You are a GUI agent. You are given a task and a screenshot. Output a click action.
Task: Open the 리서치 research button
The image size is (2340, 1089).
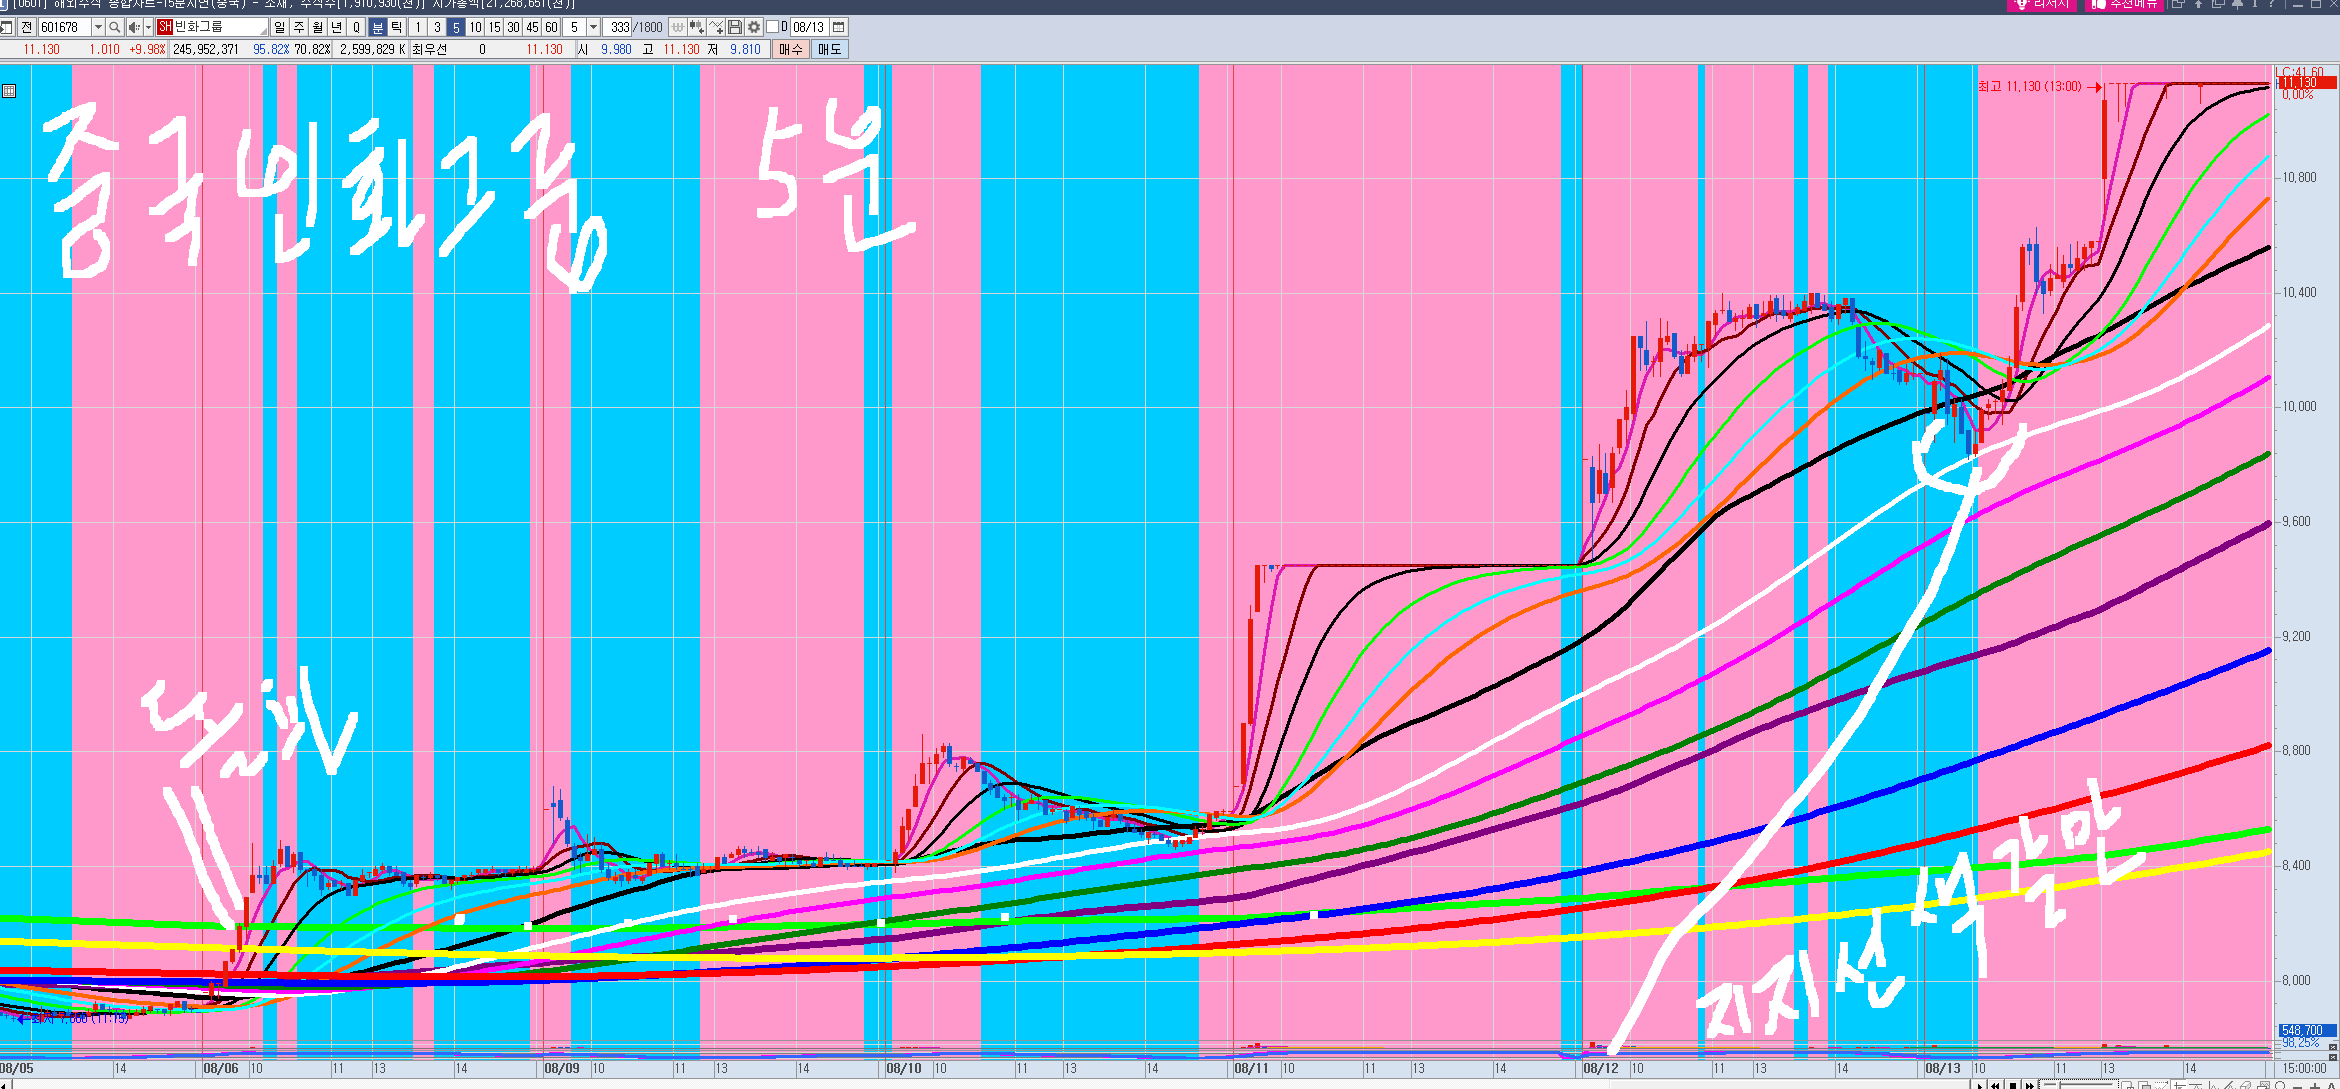pyautogui.click(x=2042, y=5)
